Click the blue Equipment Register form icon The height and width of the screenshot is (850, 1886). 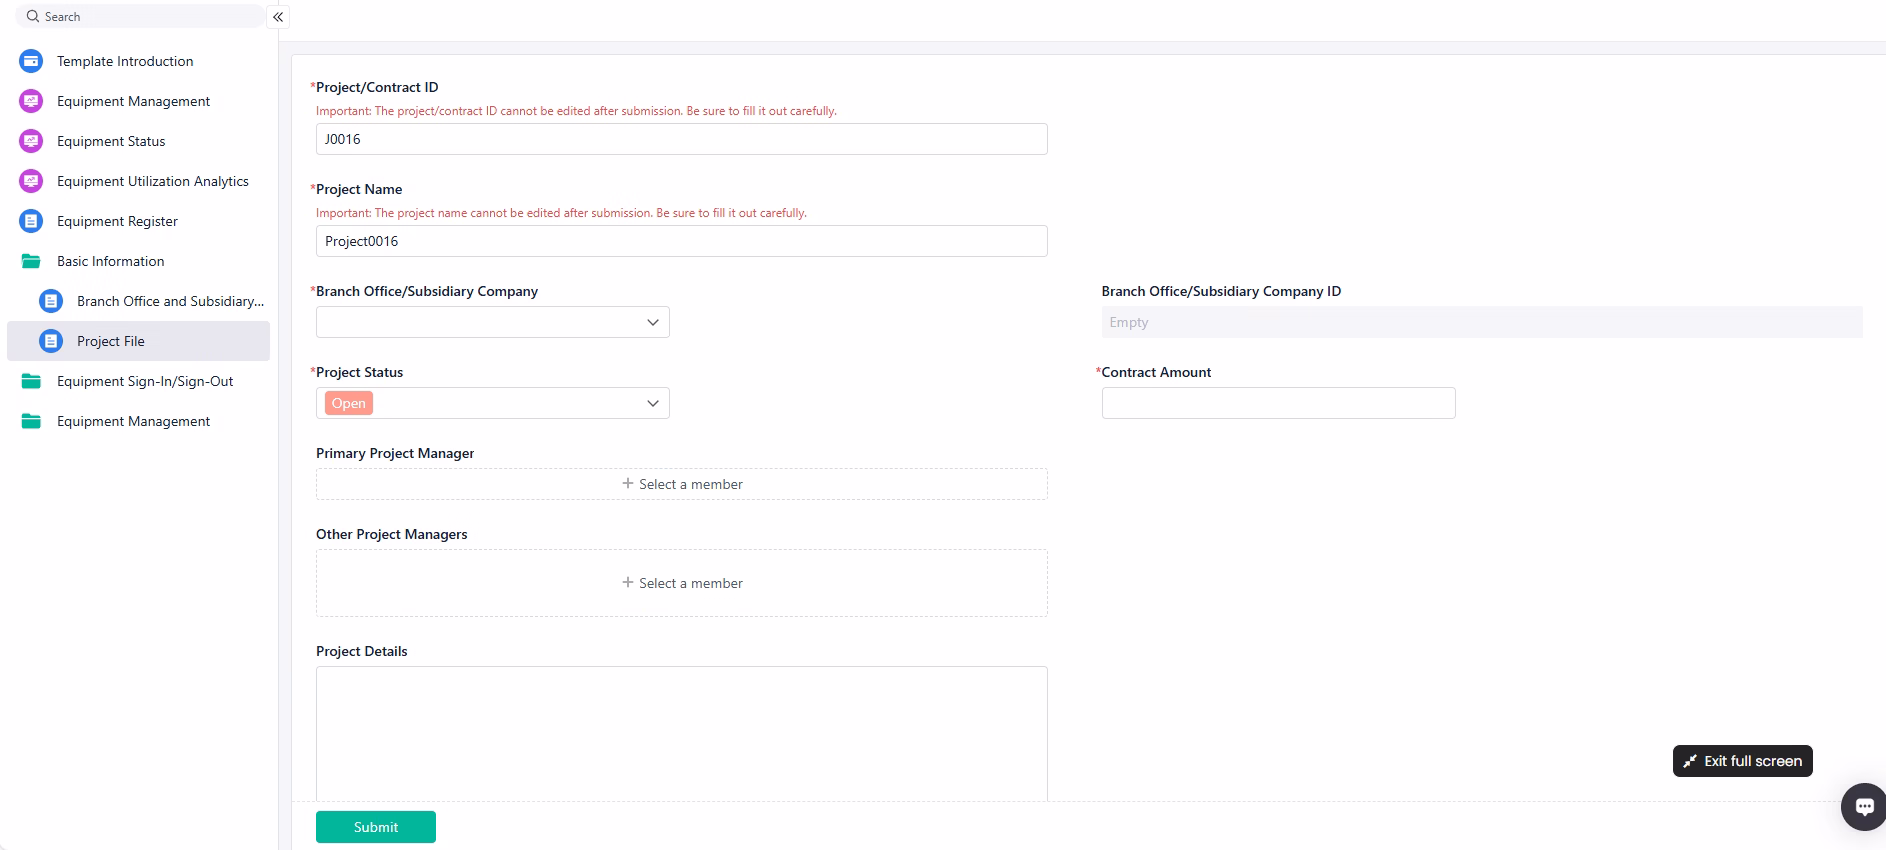click(x=31, y=221)
